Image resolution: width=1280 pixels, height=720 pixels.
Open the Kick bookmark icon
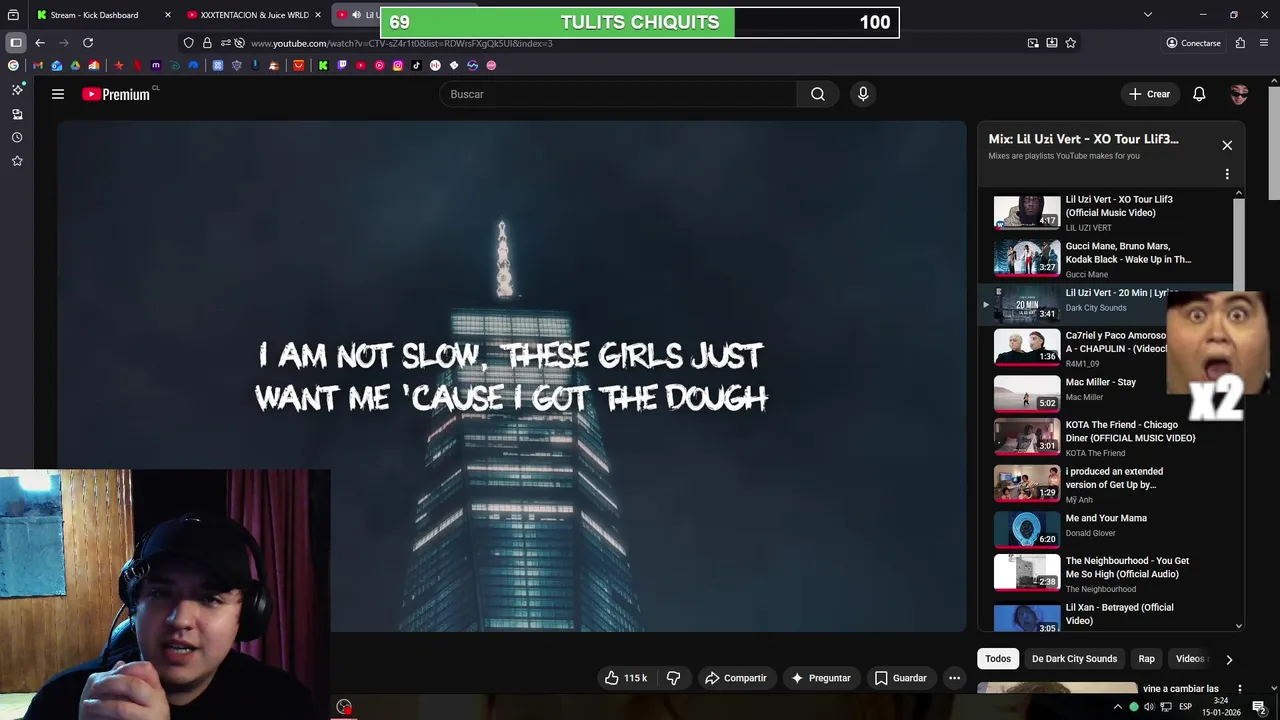[x=323, y=65]
